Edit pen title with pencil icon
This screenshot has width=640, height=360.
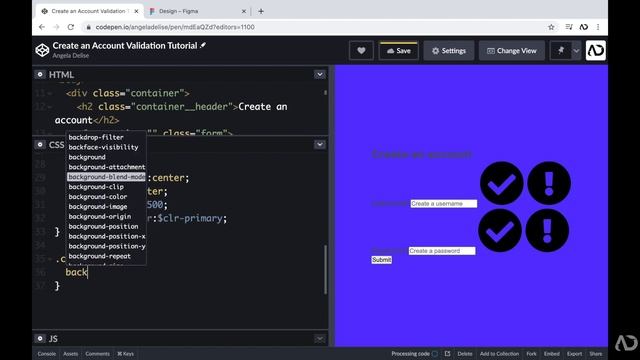point(203,45)
